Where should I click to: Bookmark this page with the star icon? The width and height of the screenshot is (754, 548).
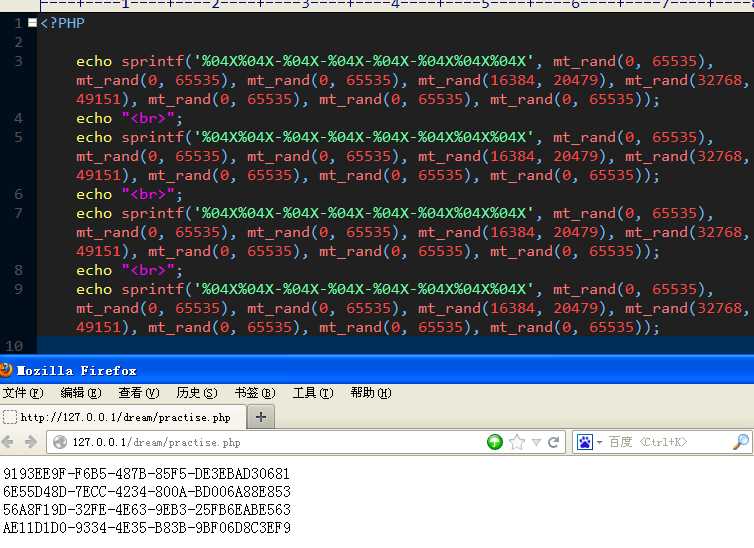(x=517, y=442)
